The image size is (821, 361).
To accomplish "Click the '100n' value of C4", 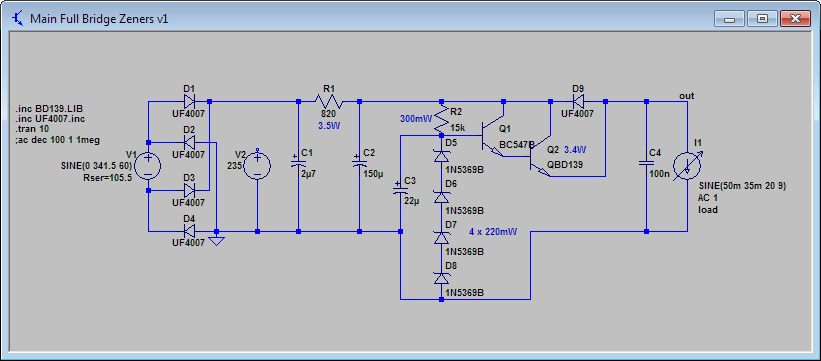I will [660, 174].
